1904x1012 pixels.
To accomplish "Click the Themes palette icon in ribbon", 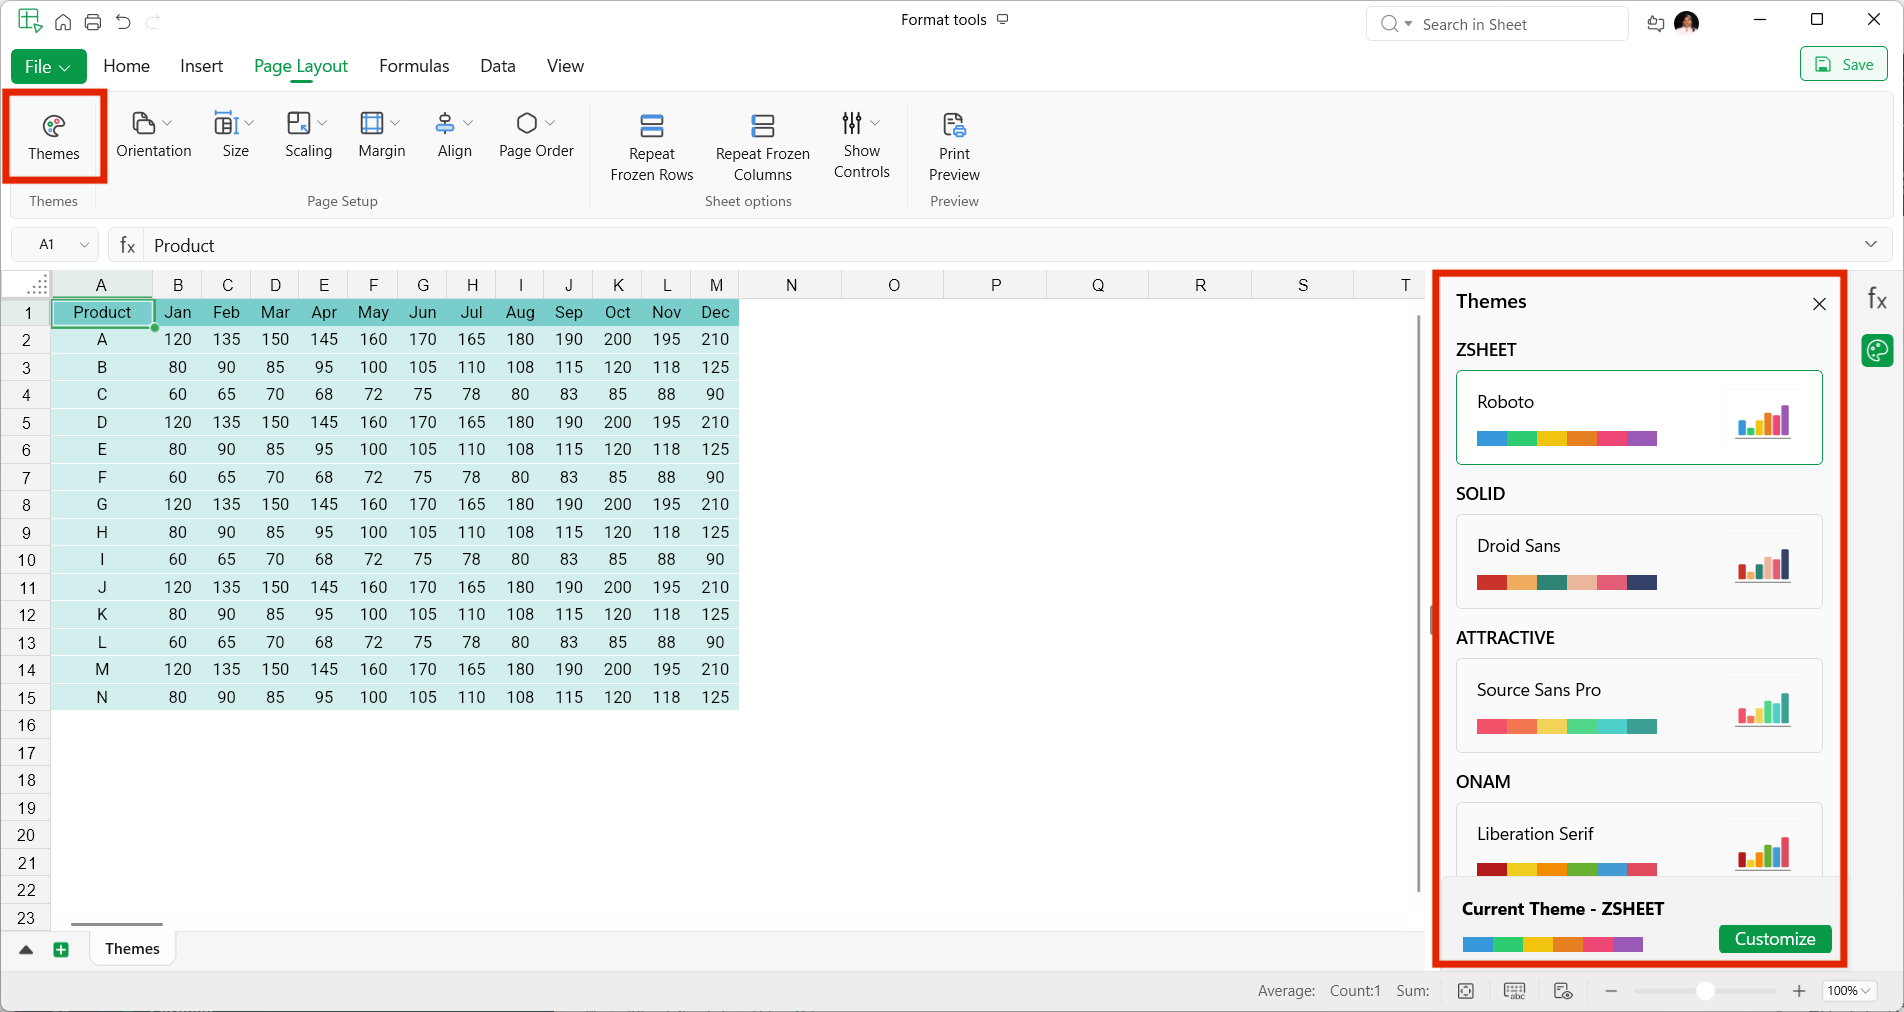I will point(54,126).
